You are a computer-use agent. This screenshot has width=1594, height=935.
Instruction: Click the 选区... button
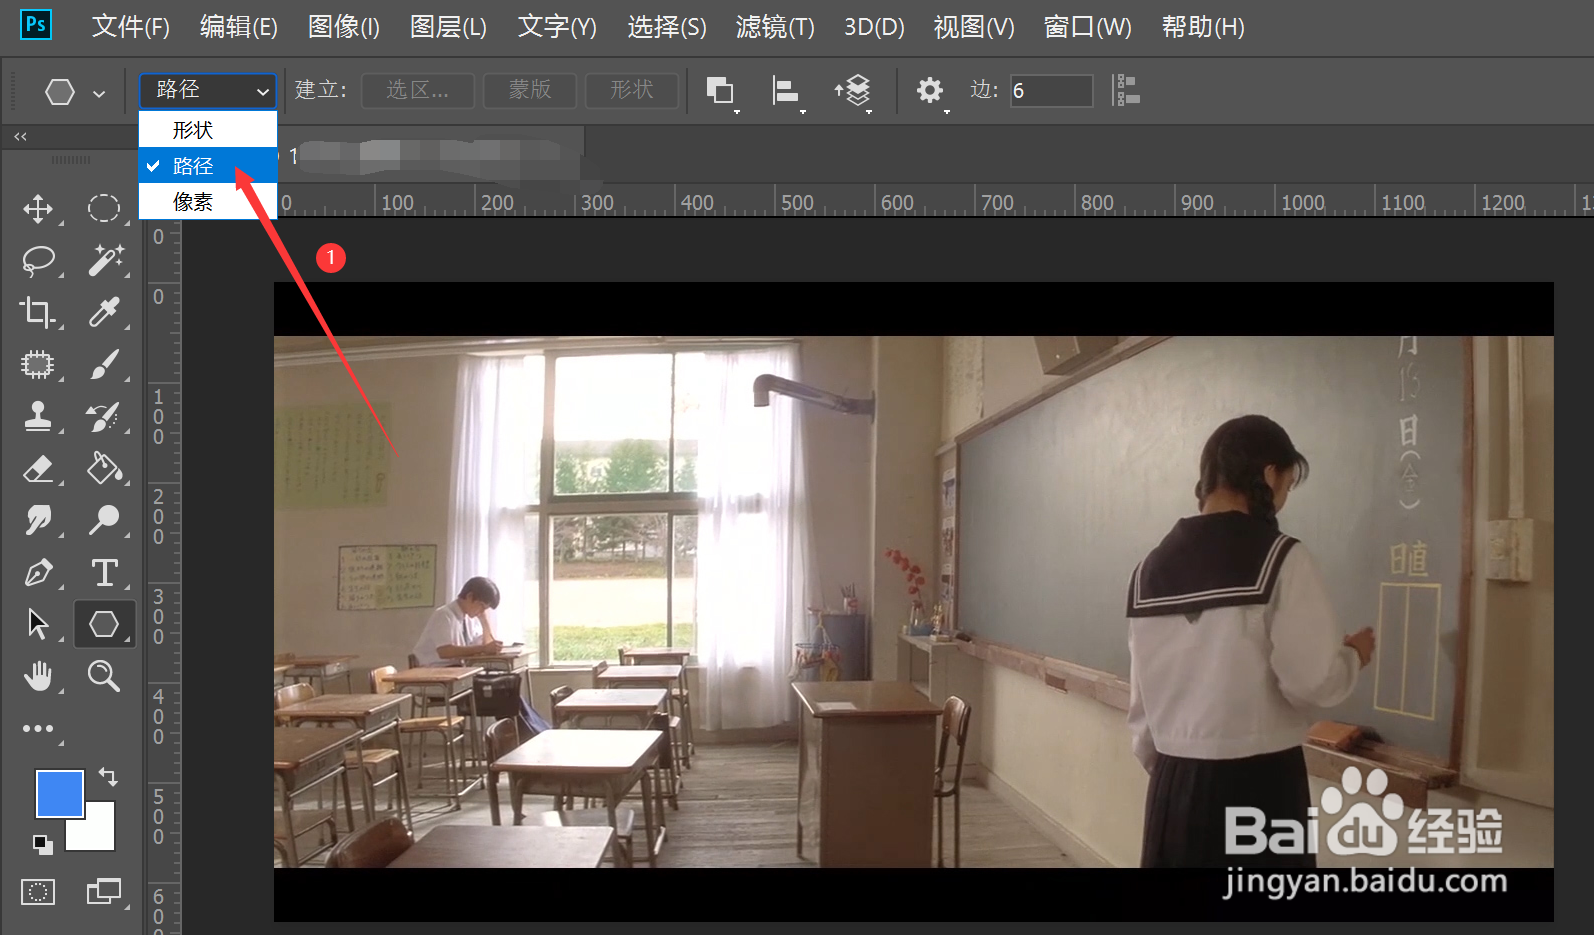pos(418,90)
